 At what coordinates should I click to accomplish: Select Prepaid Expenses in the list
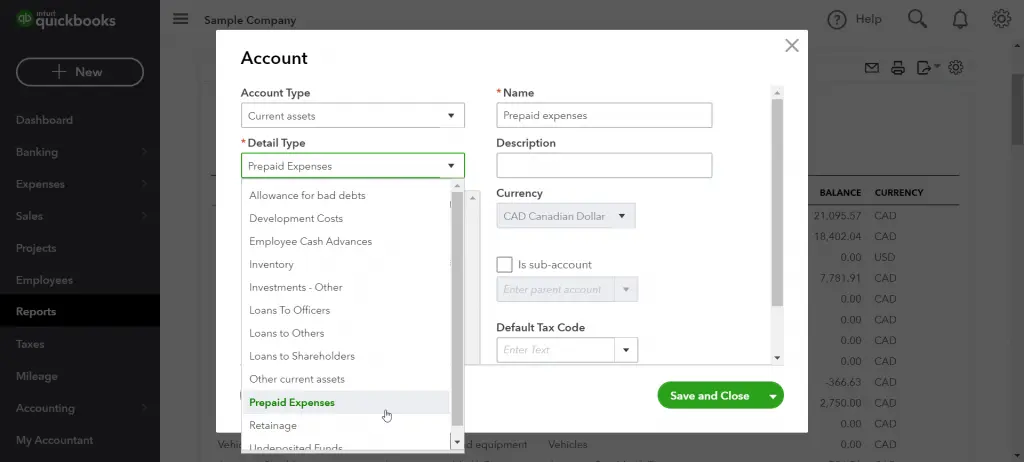pos(345,403)
